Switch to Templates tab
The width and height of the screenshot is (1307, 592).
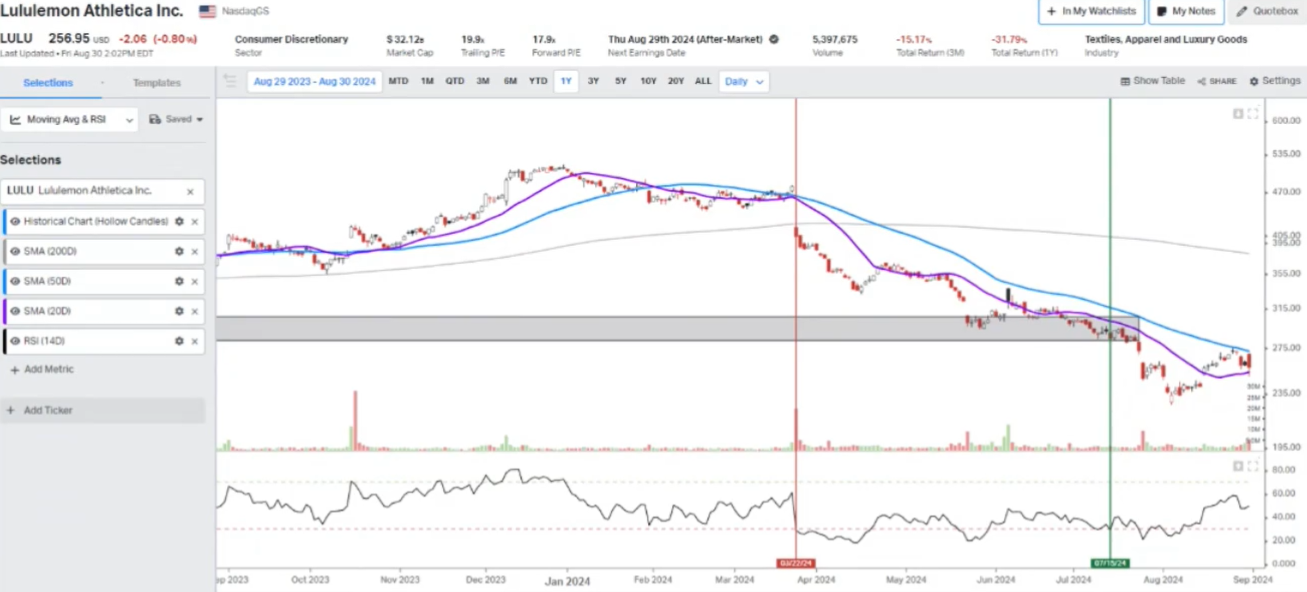click(x=157, y=82)
